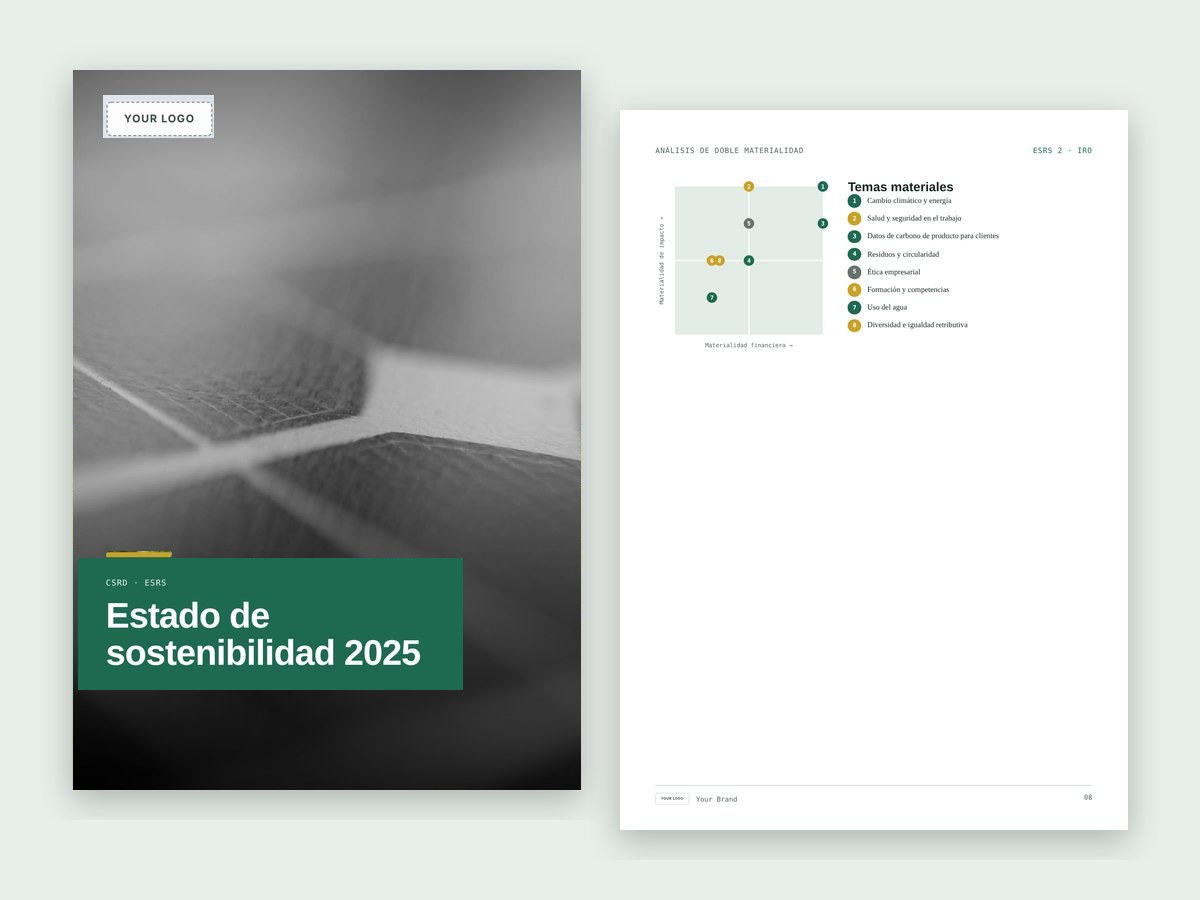Select the 'Materialidad financiera' axis label
Screen dimensions: 1200x900
pyautogui.click(x=749, y=345)
